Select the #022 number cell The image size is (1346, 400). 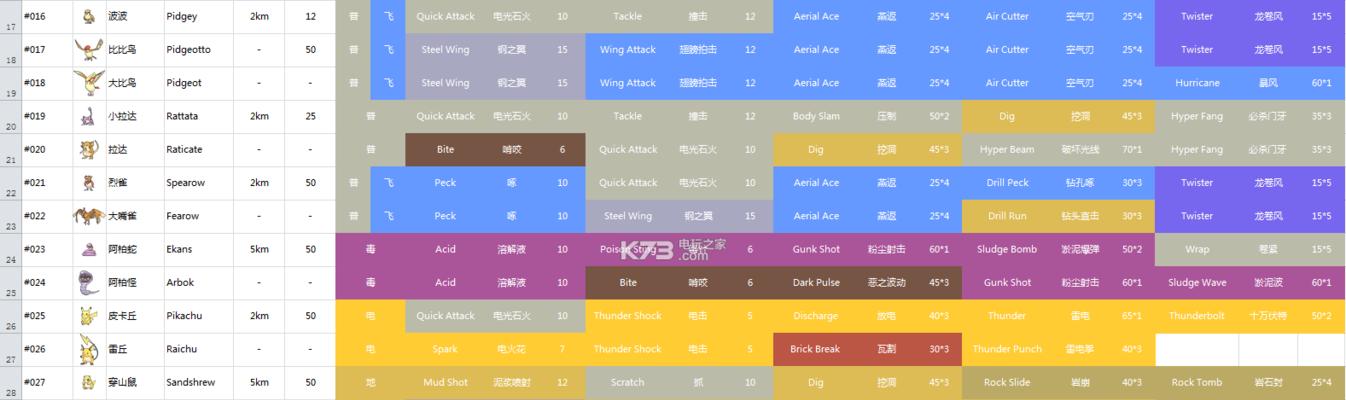47,216
